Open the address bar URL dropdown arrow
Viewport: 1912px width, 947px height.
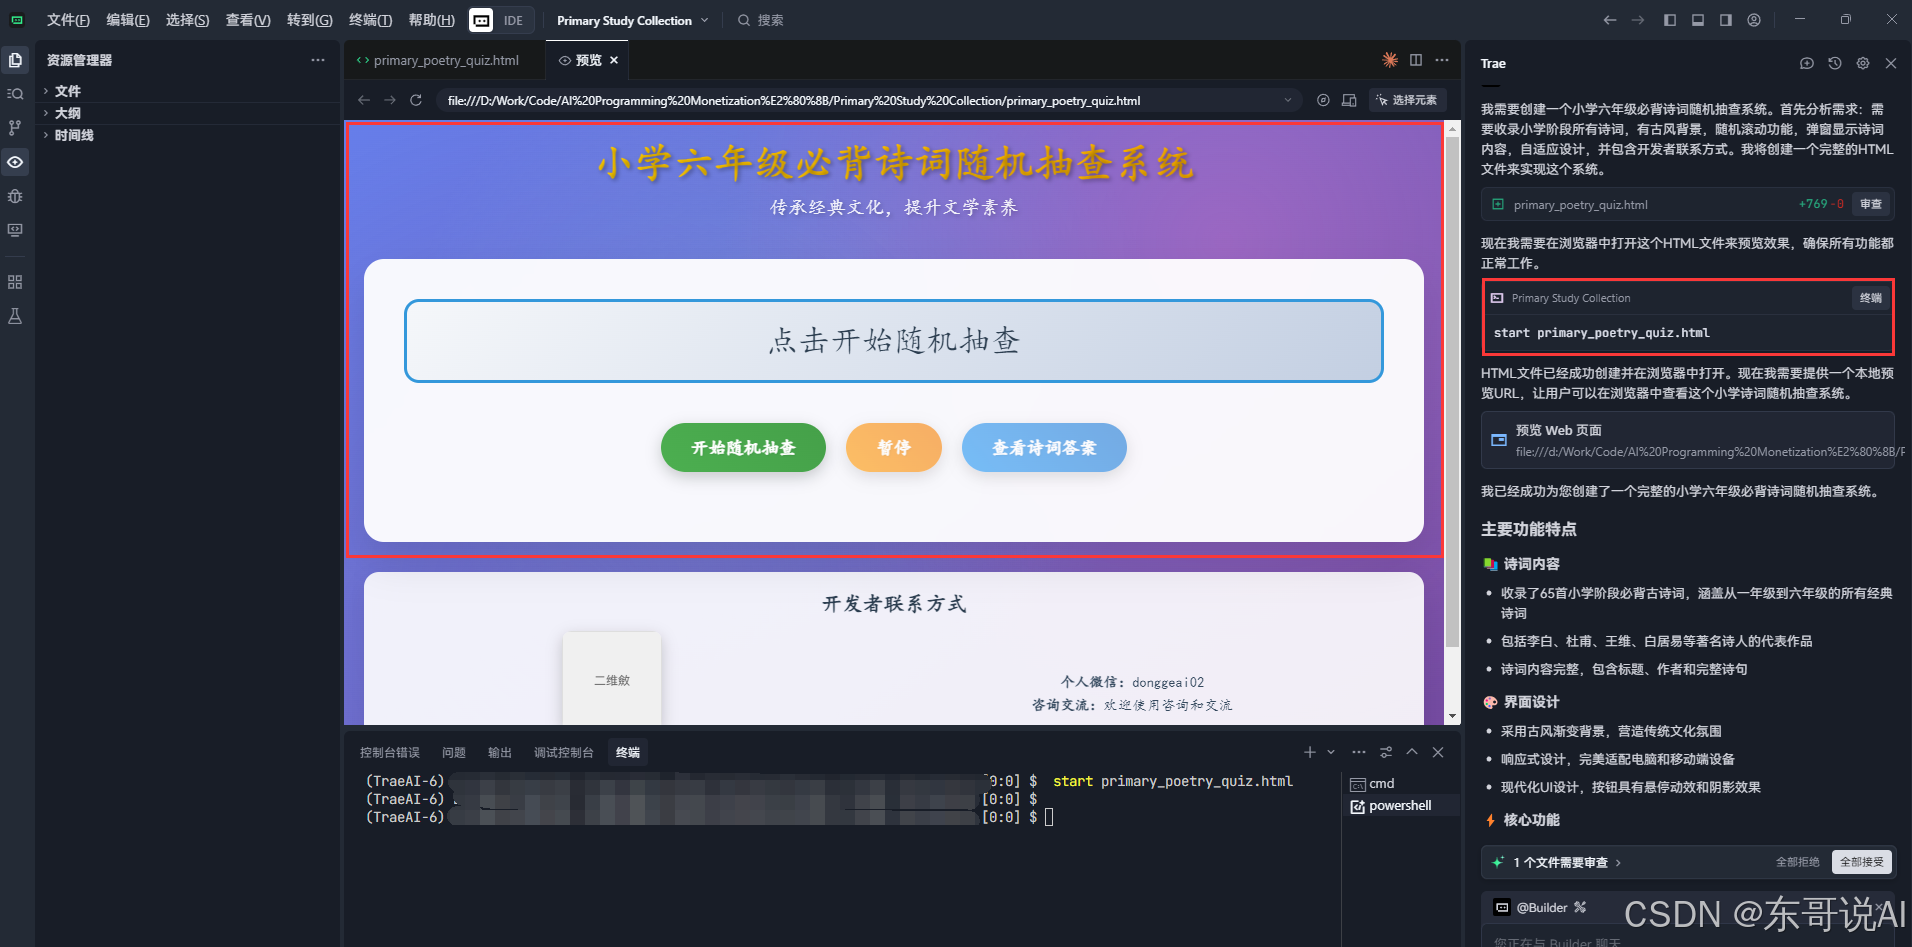[x=1288, y=100]
